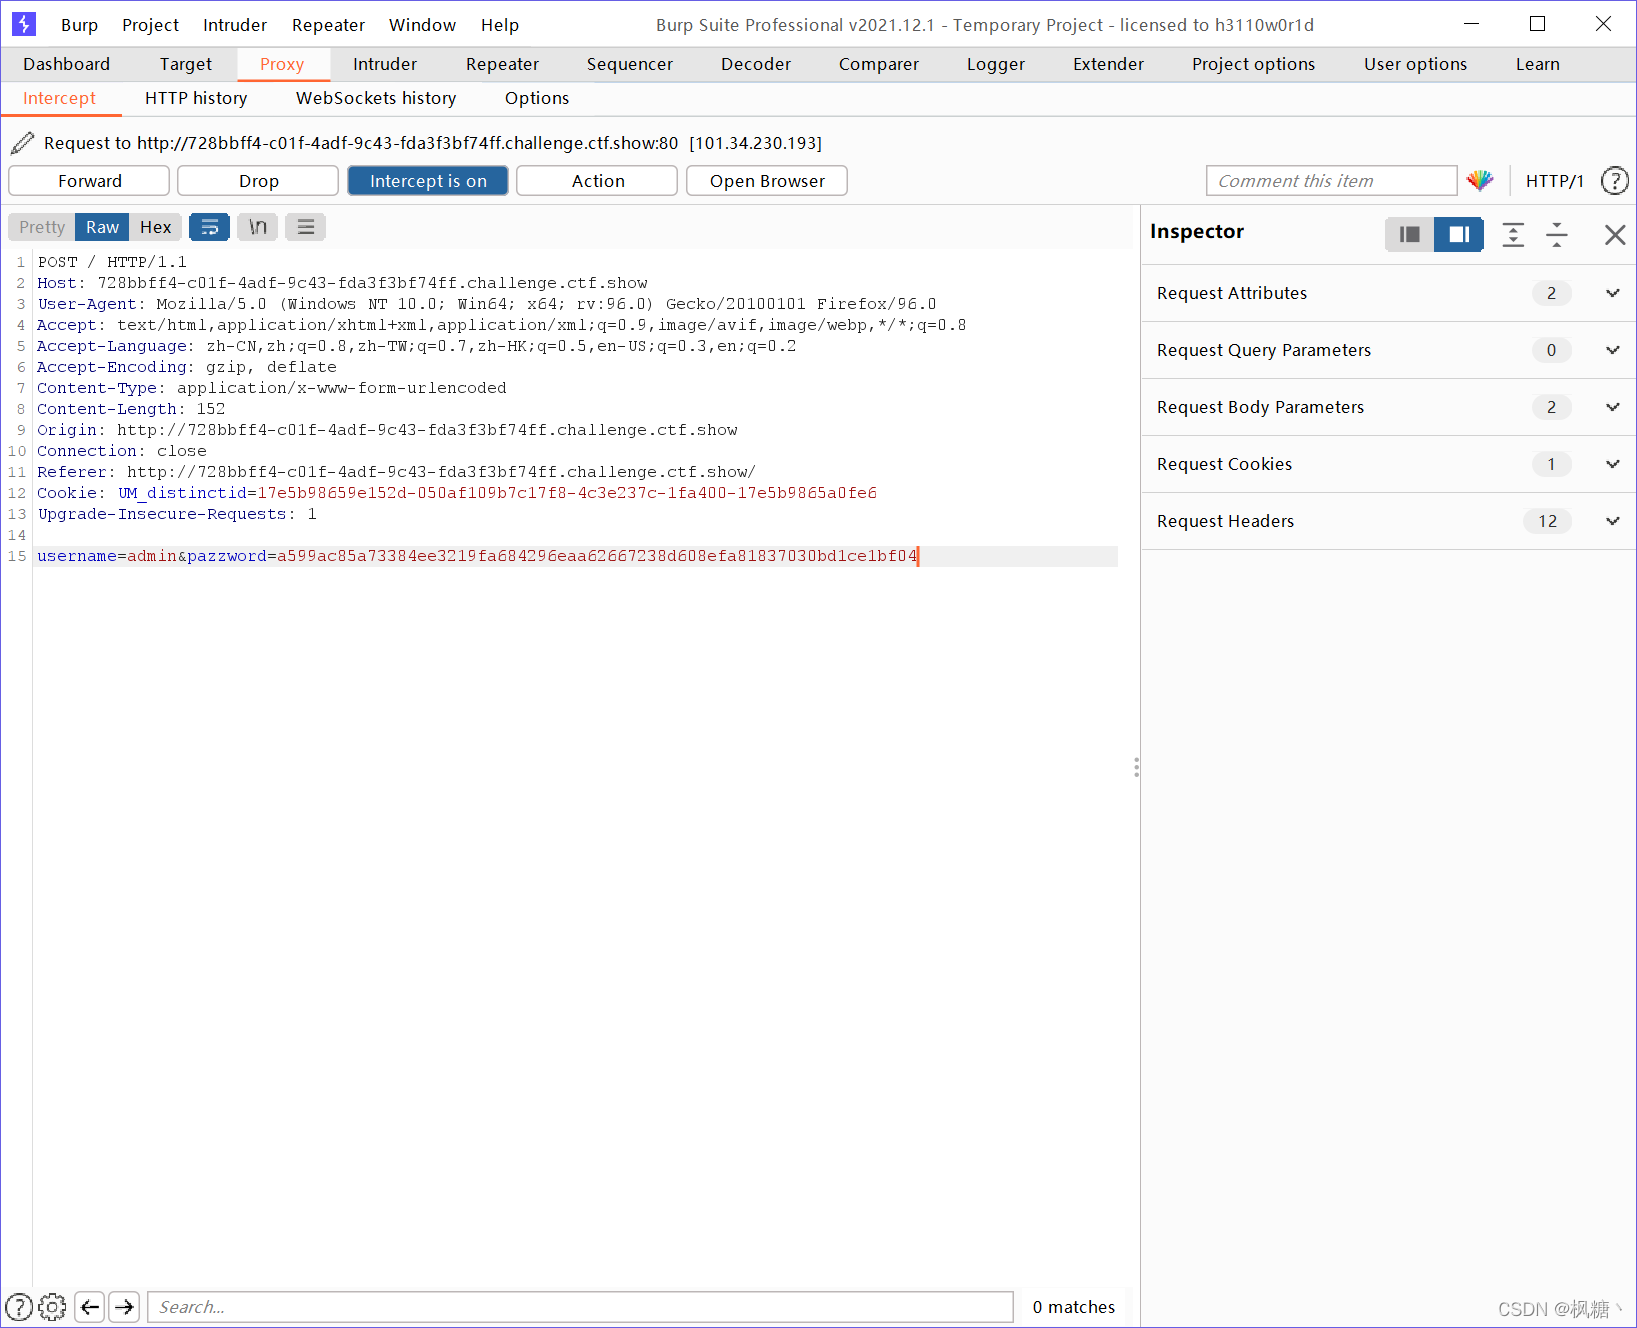
Task: Switch to the Comparer tab
Action: click(x=879, y=64)
